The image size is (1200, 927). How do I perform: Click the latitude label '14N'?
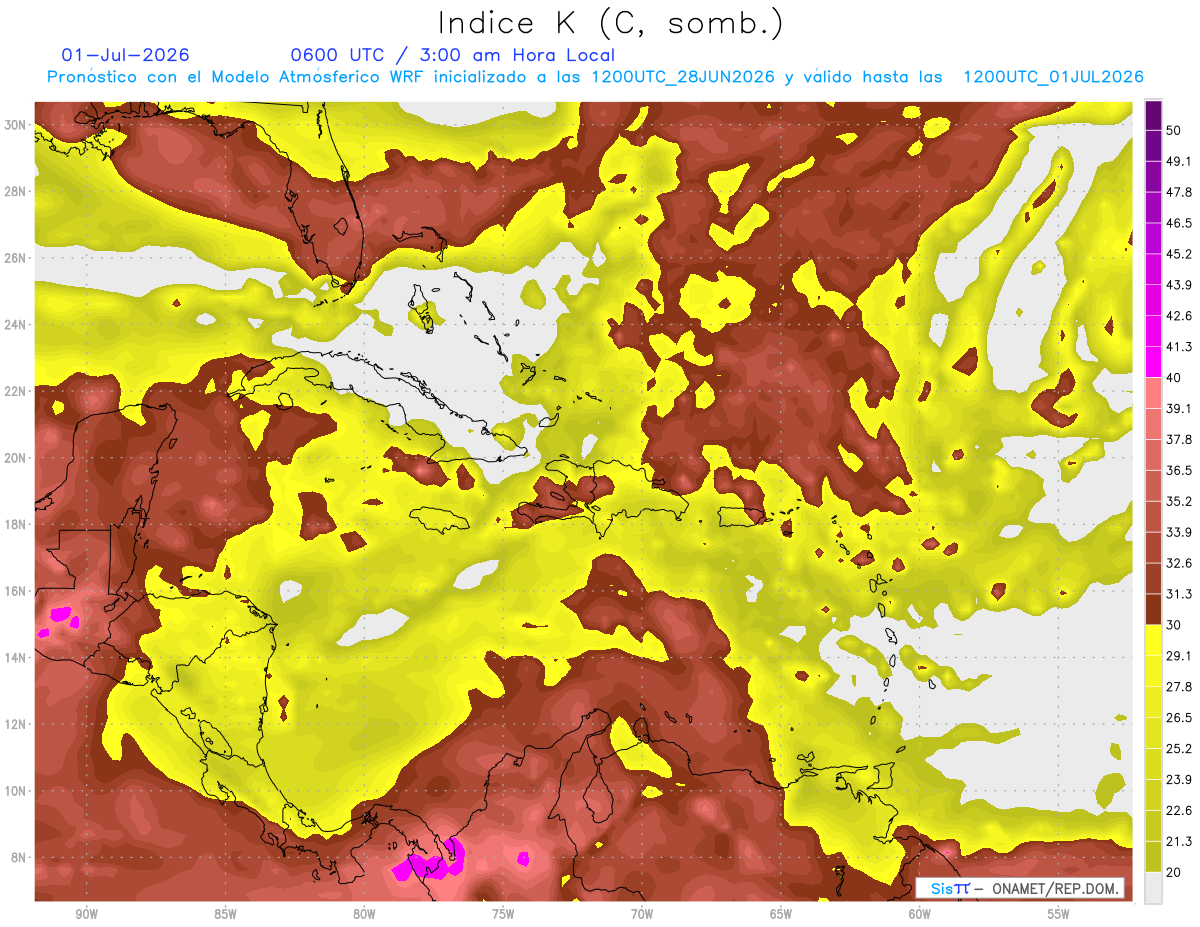(x=15, y=658)
